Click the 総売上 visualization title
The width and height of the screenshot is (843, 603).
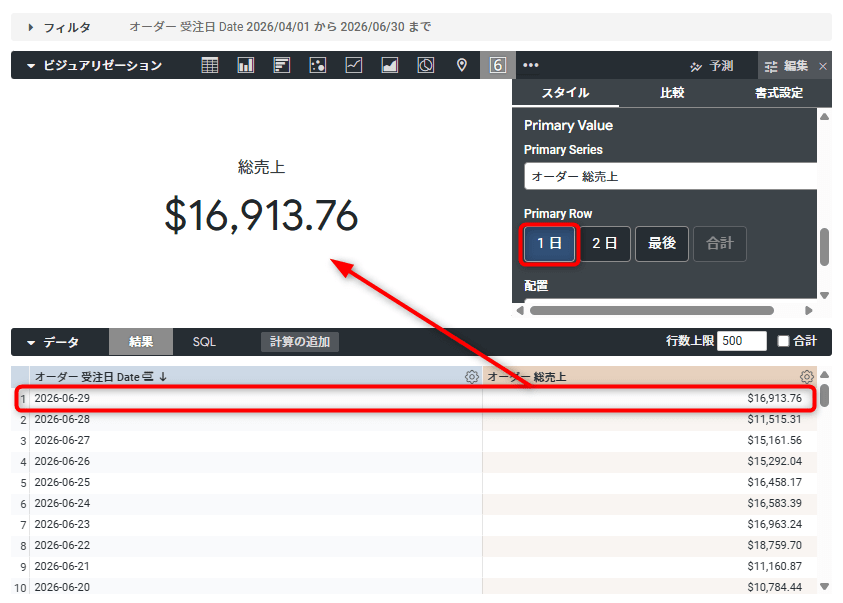[x=261, y=167]
